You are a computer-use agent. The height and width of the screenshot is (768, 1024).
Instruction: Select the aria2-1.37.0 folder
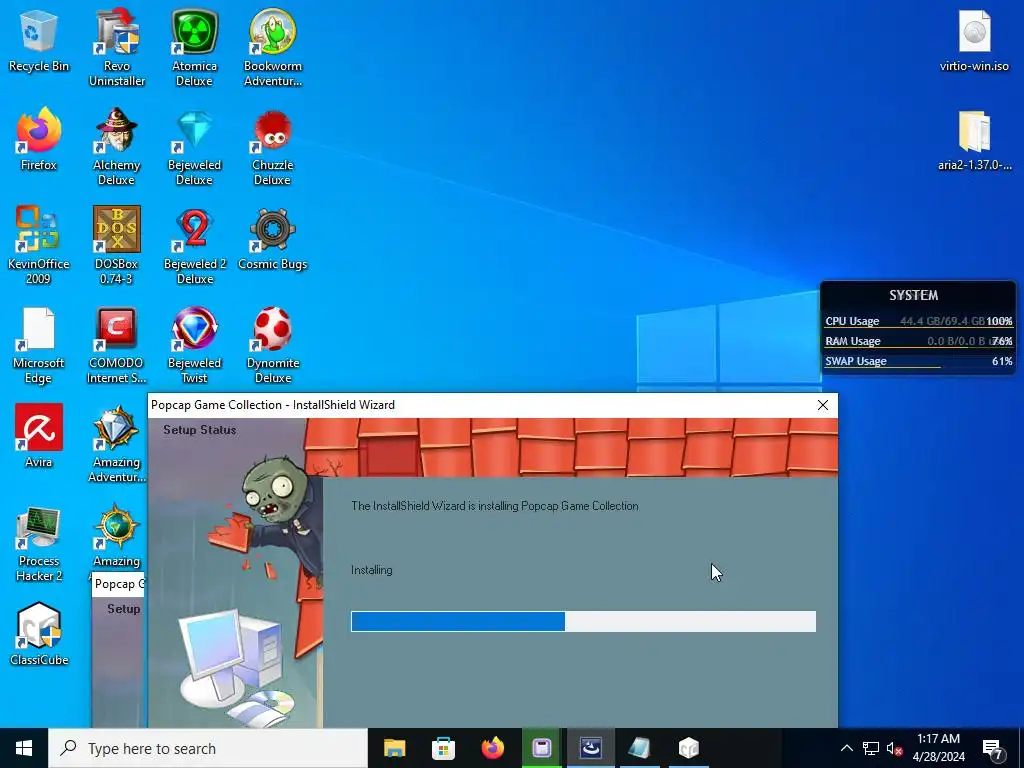point(974,140)
